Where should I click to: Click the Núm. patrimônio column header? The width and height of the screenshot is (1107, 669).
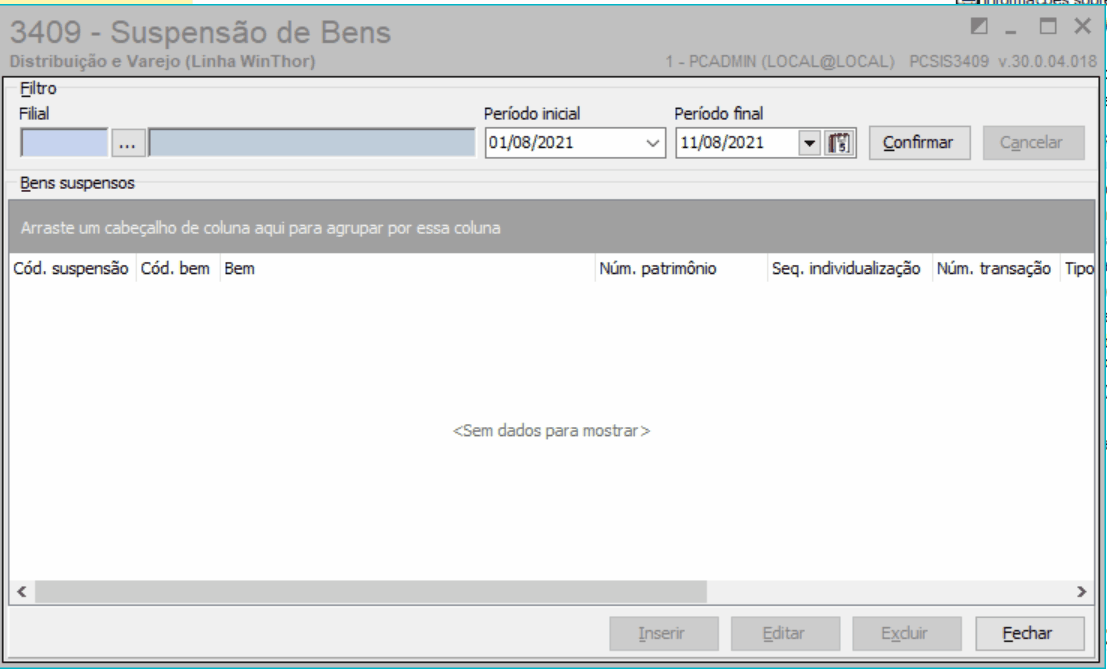(x=681, y=269)
